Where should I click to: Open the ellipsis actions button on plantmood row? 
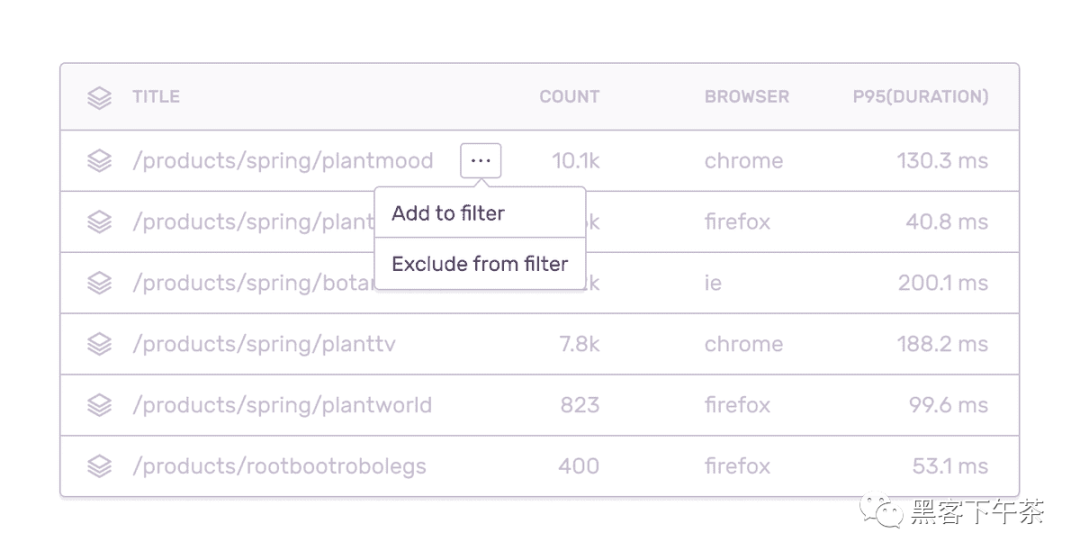481,160
